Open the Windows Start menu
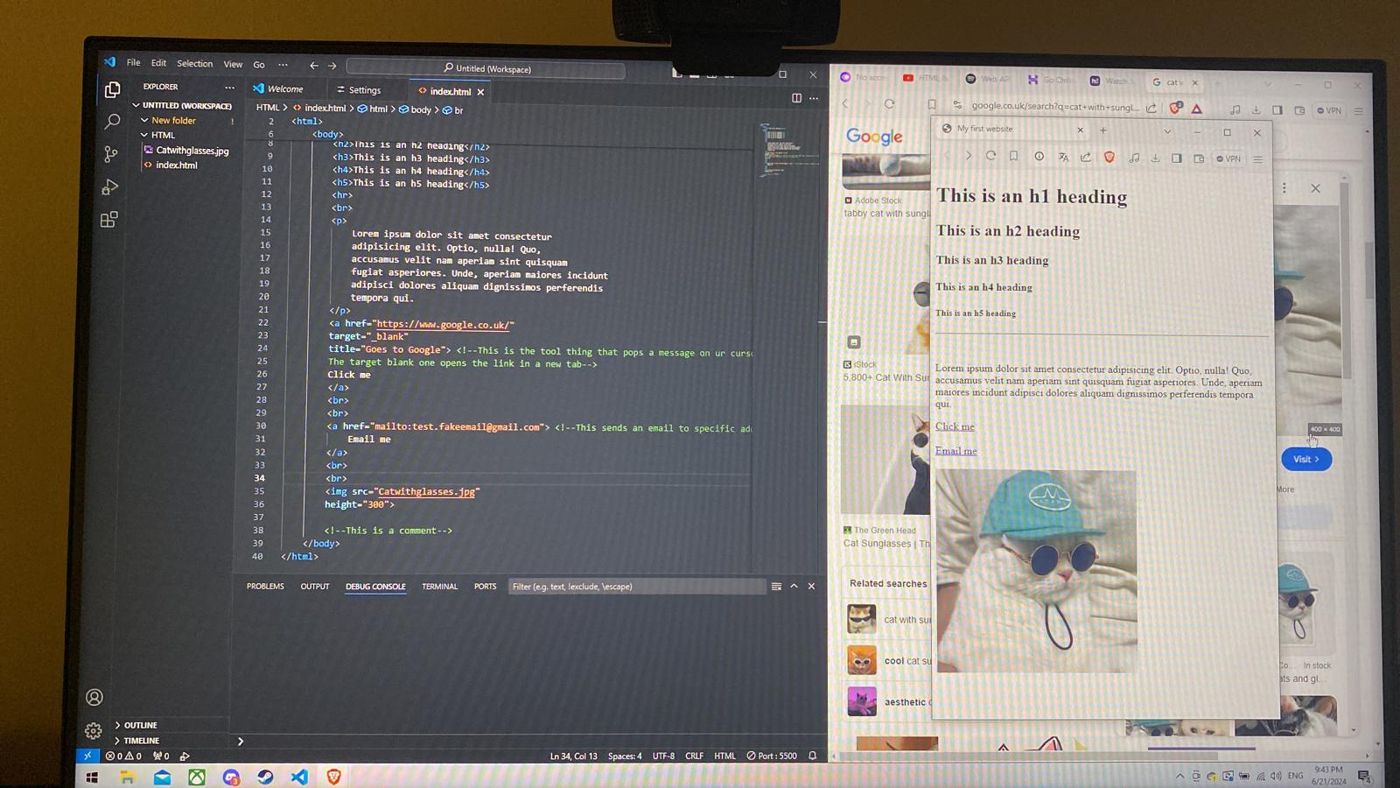 click(92, 777)
